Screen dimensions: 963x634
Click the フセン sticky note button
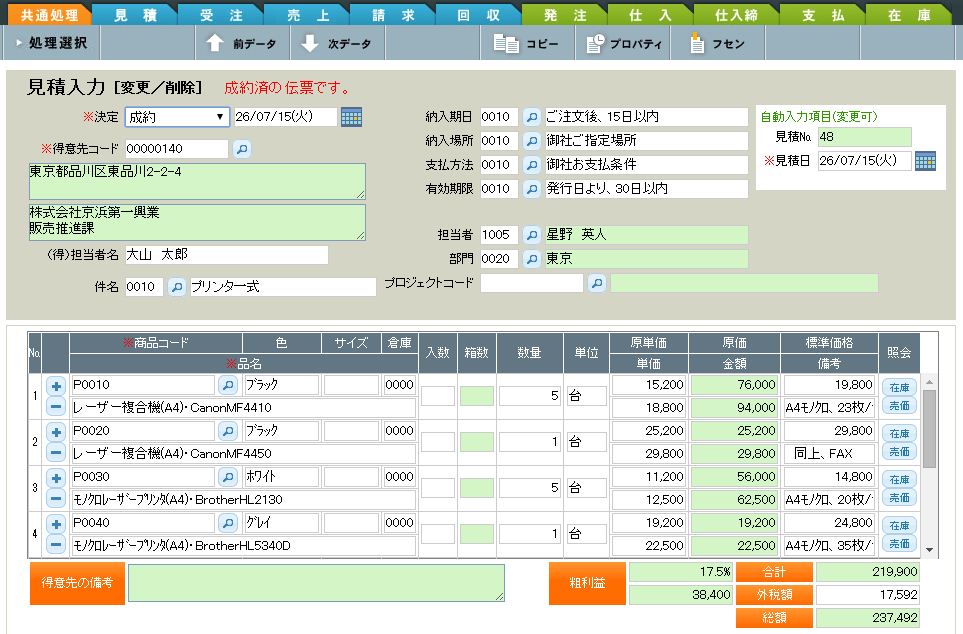click(x=717, y=43)
